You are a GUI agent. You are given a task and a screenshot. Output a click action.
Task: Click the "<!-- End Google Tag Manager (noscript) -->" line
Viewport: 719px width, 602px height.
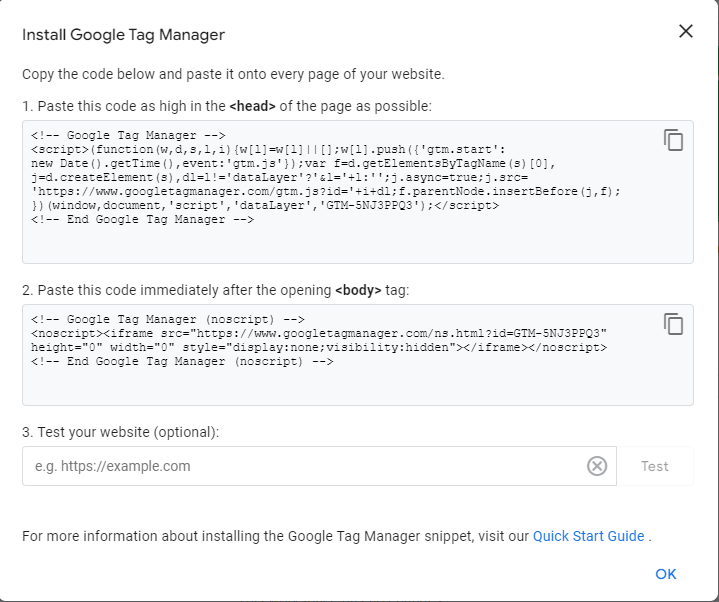[182, 362]
